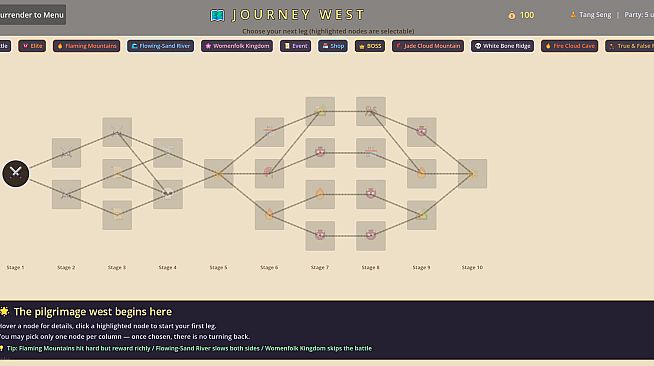Choose the lower battle node in Stage 2
The image size is (654, 366).
pyautogui.click(x=66, y=194)
